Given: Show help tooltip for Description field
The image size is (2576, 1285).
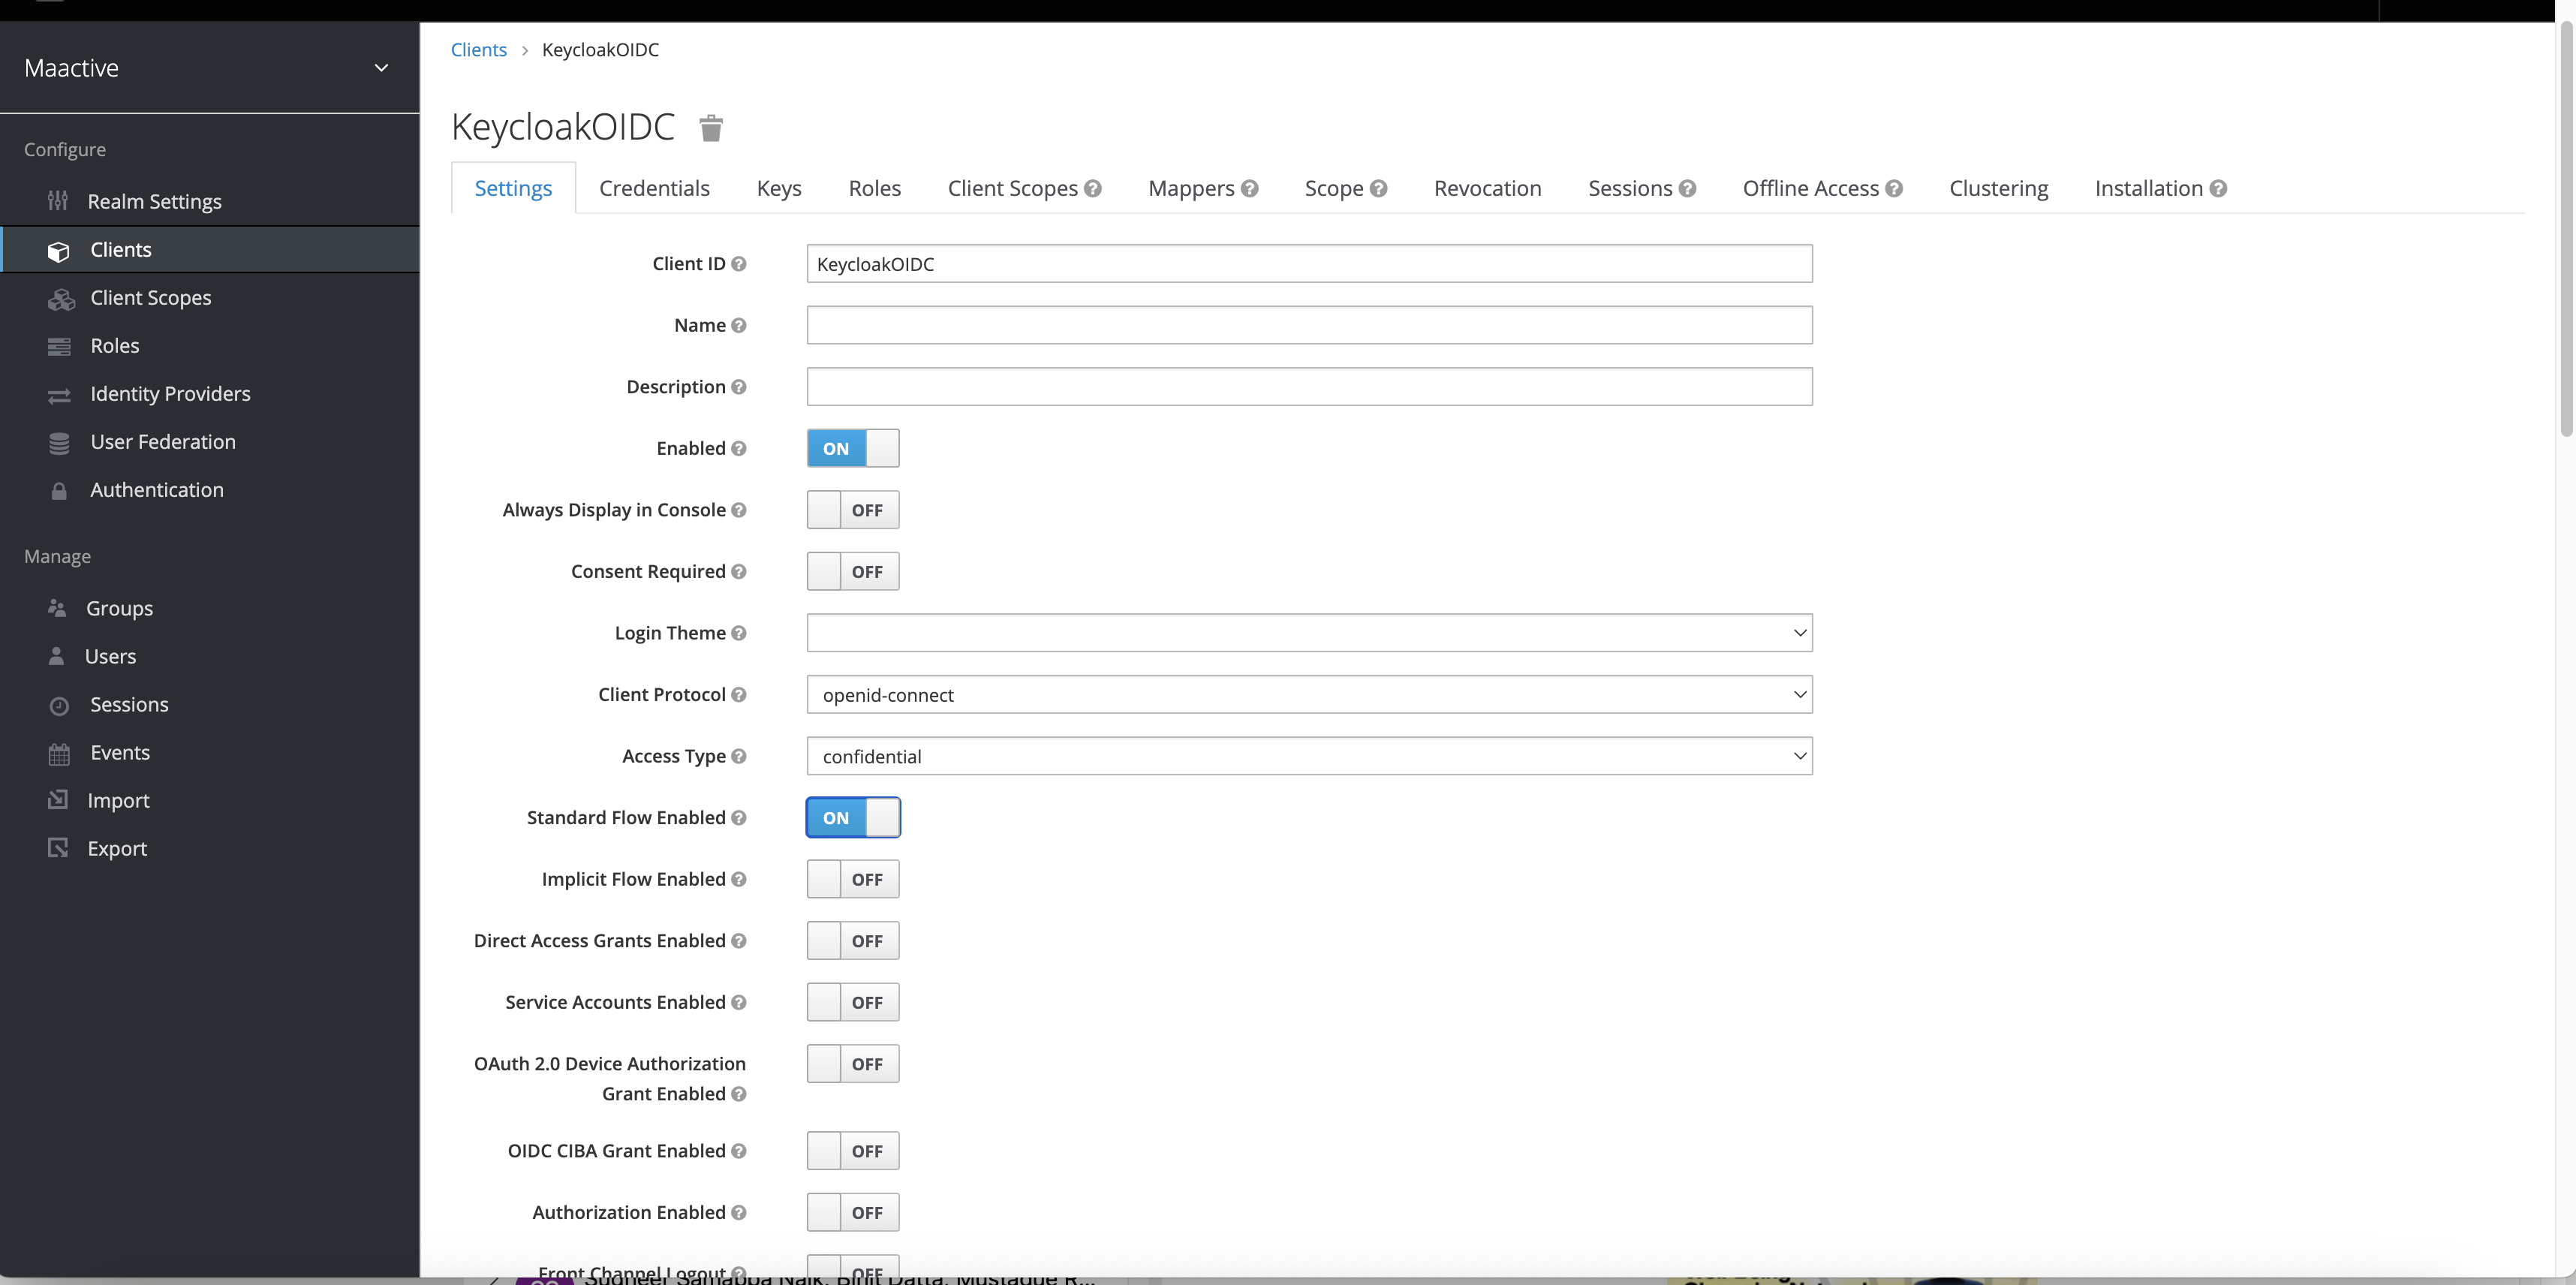Looking at the screenshot, I should point(739,387).
